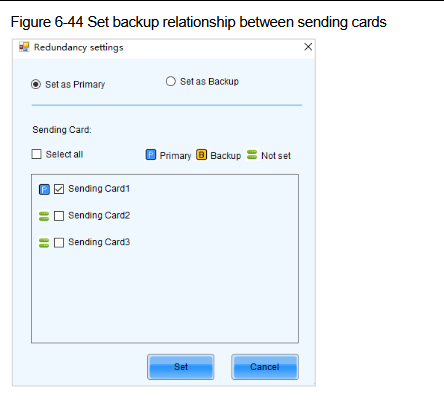Image resolution: width=444 pixels, height=405 pixels.
Task: Click the Cancel button
Action: coord(265,367)
